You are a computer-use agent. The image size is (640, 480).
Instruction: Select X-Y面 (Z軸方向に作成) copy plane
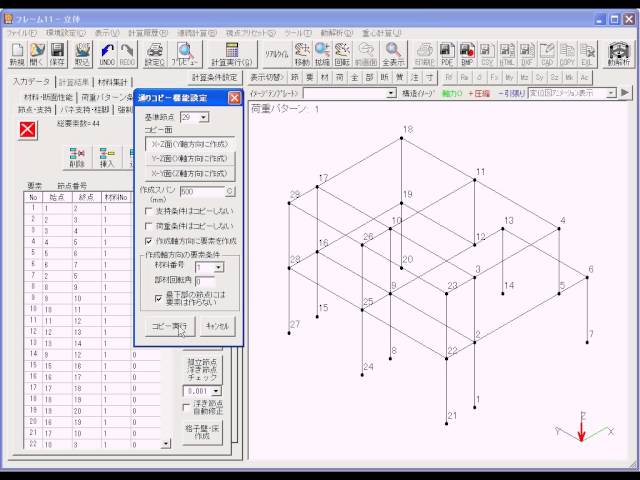coord(190,173)
